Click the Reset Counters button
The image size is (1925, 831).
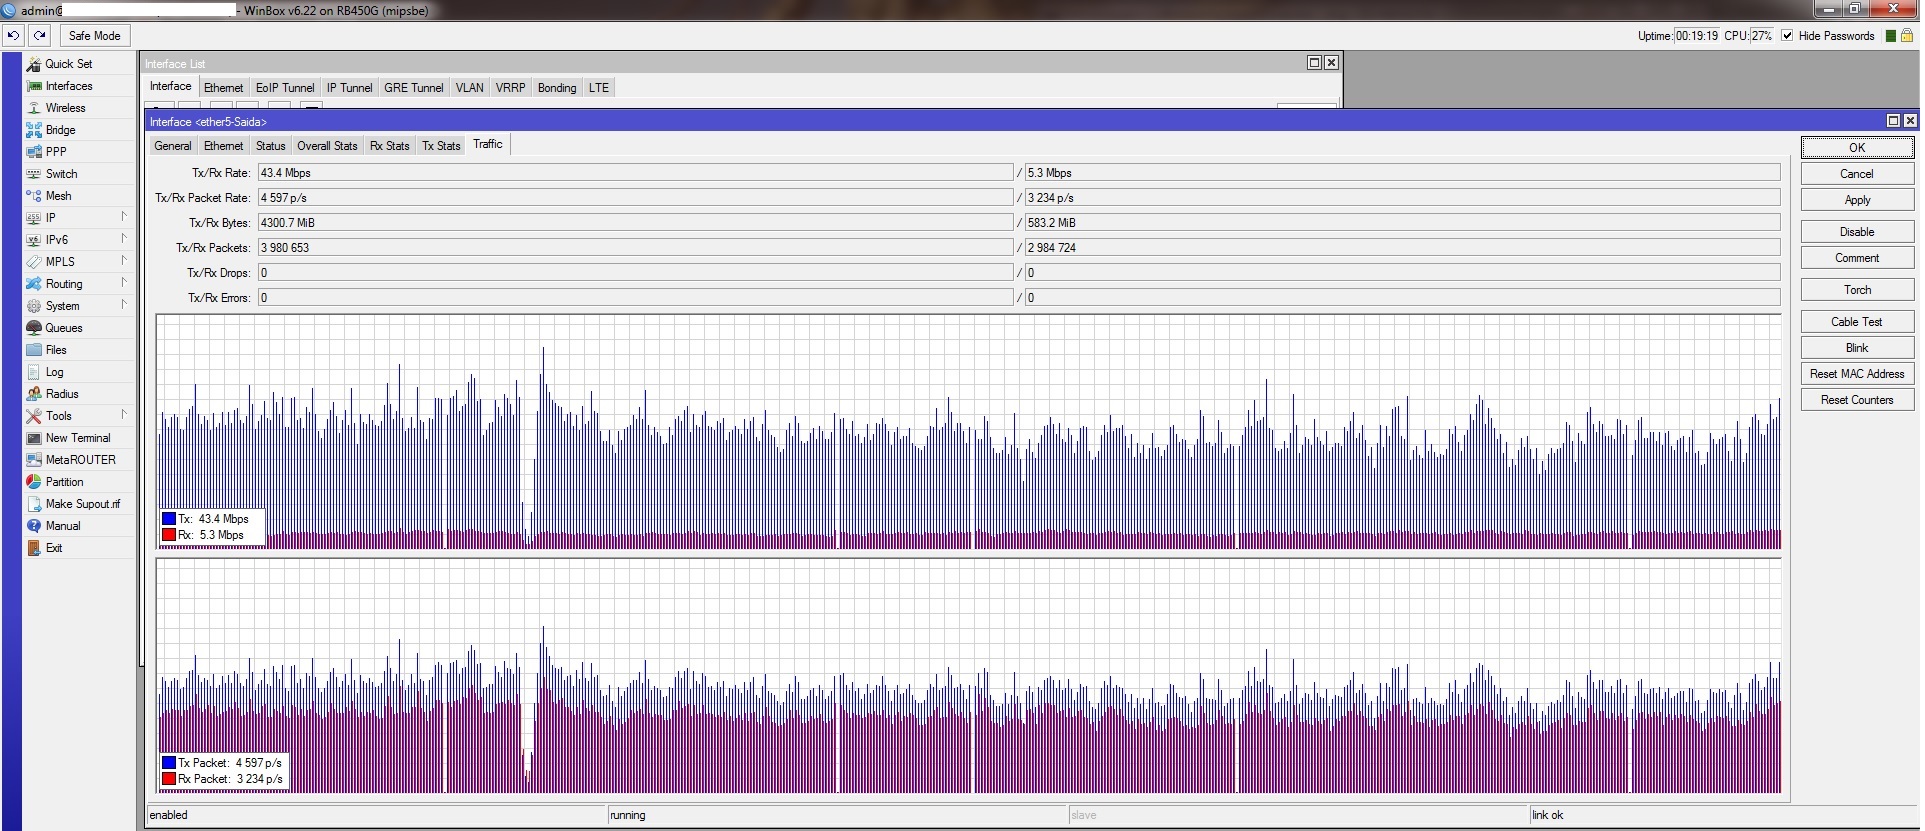coord(1856,400)
